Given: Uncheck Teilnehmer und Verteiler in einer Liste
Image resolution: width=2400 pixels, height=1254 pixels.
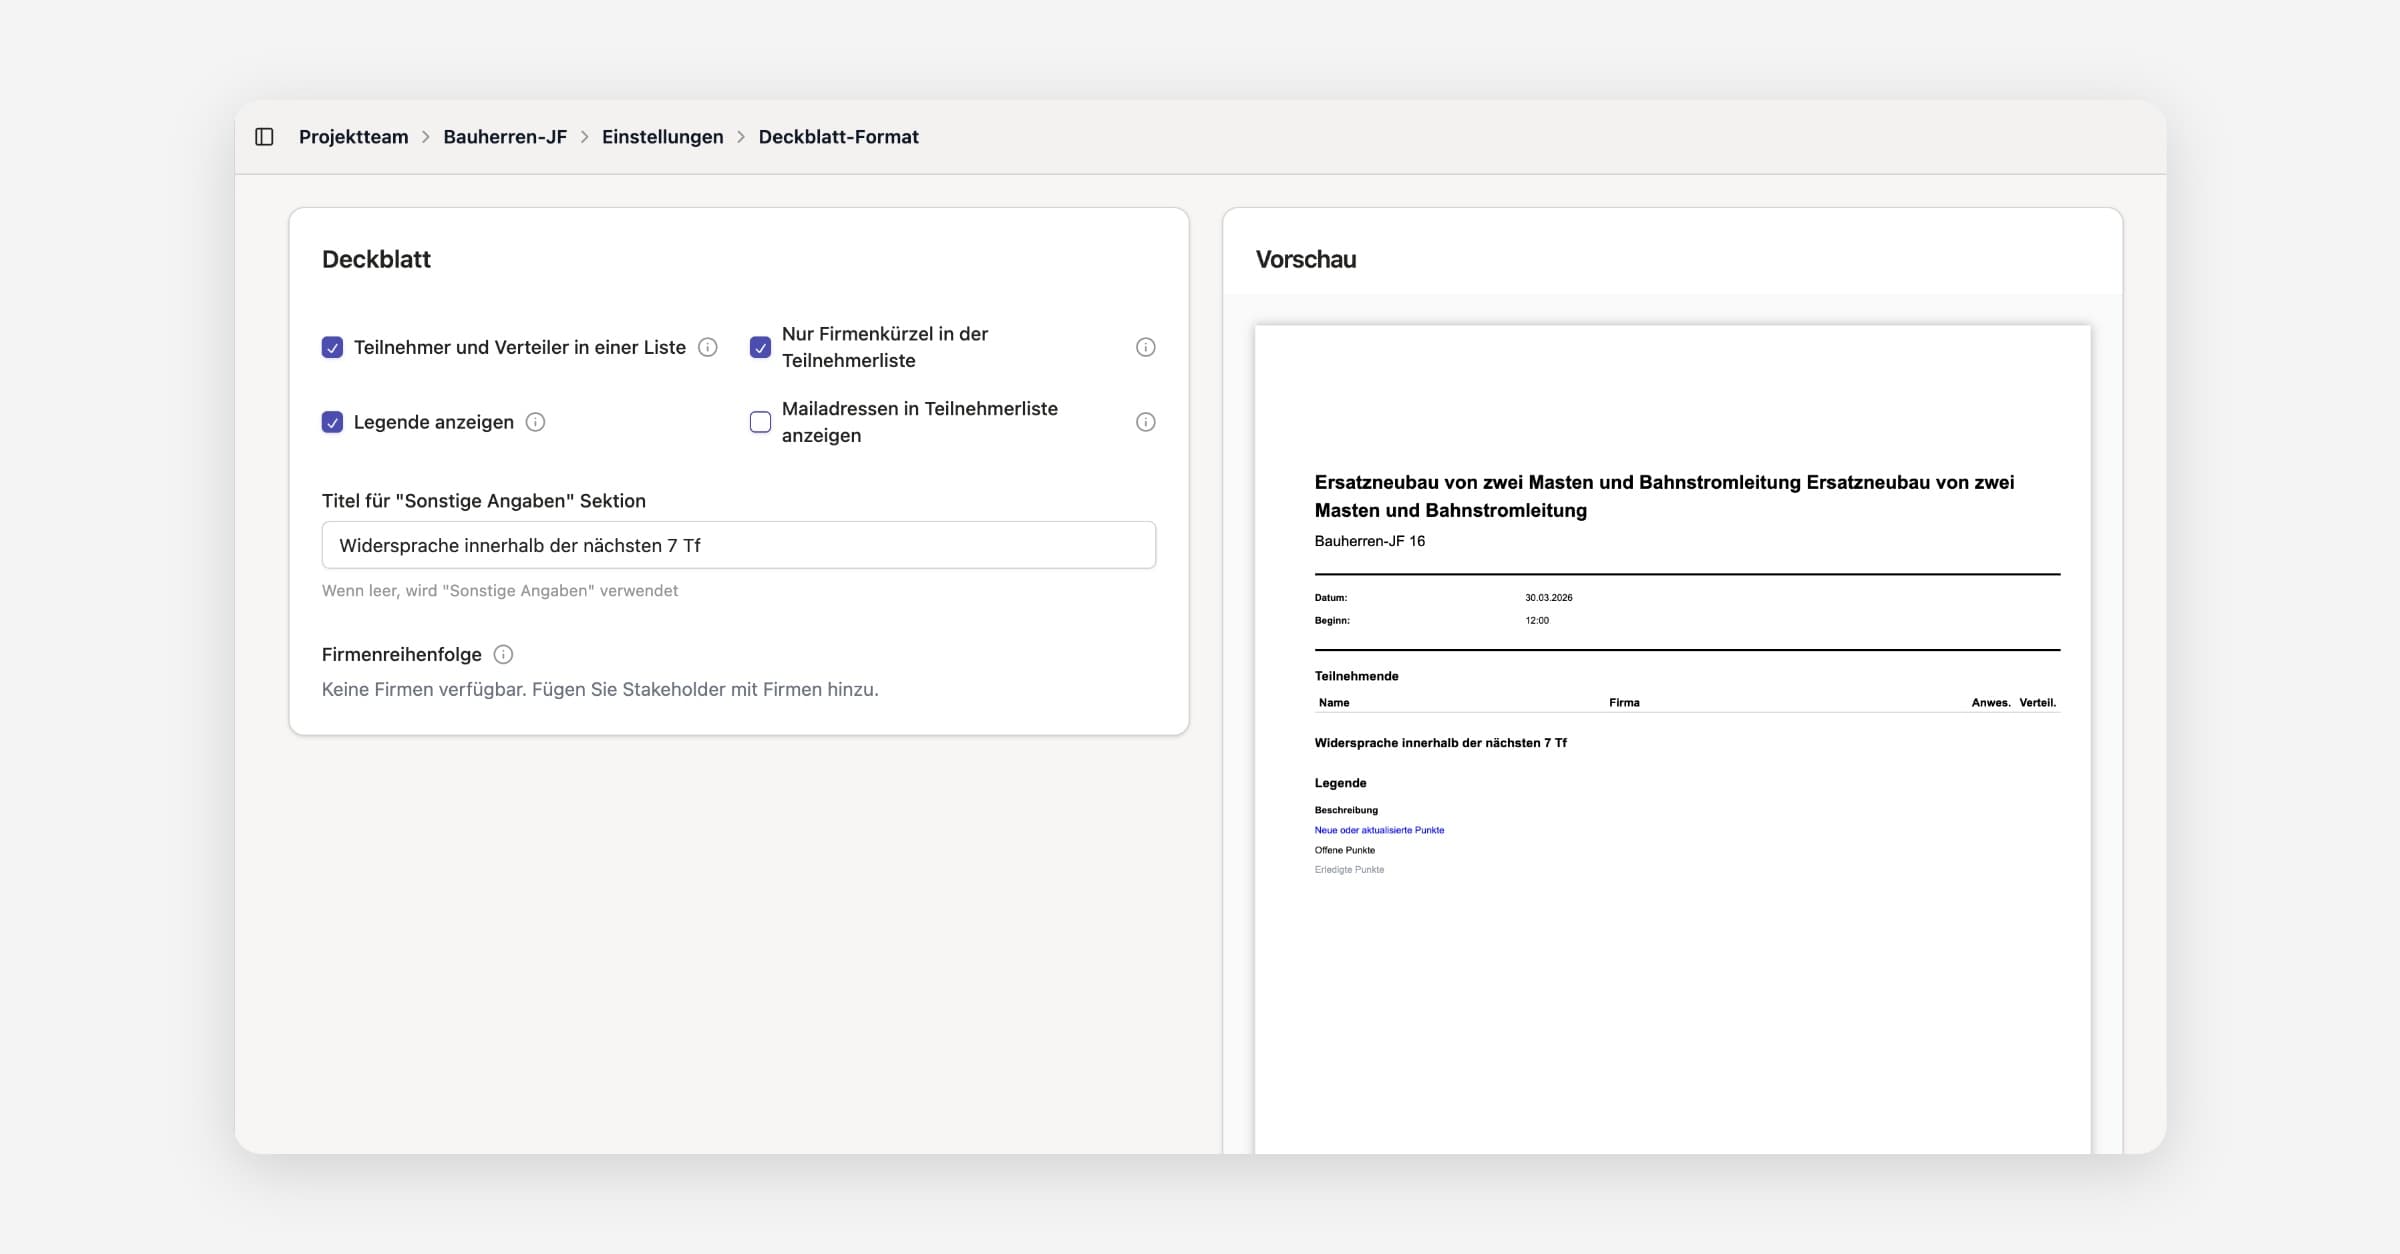Looking at the screenshot, I should click(x=333, y=347).
